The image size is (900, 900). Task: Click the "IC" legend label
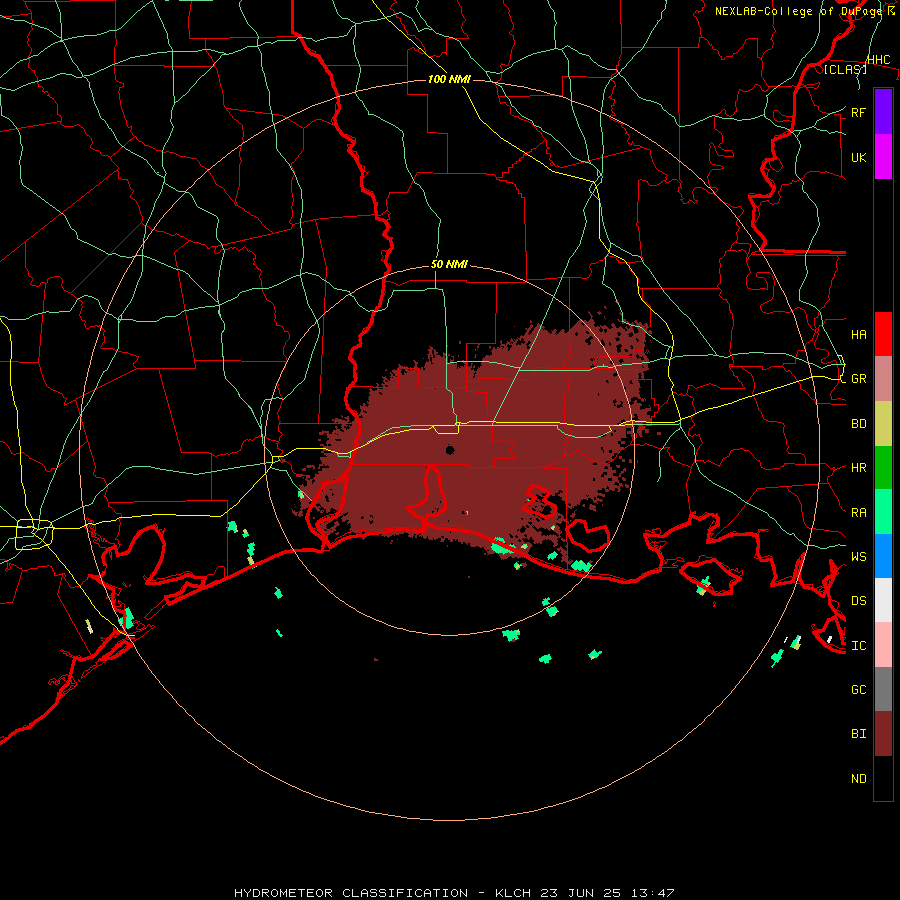[x=858, y=646]
